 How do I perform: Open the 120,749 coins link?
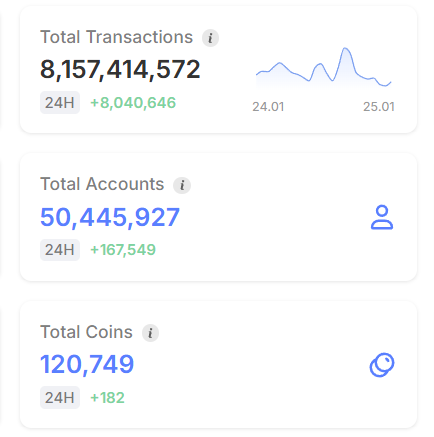coord(87,365)
